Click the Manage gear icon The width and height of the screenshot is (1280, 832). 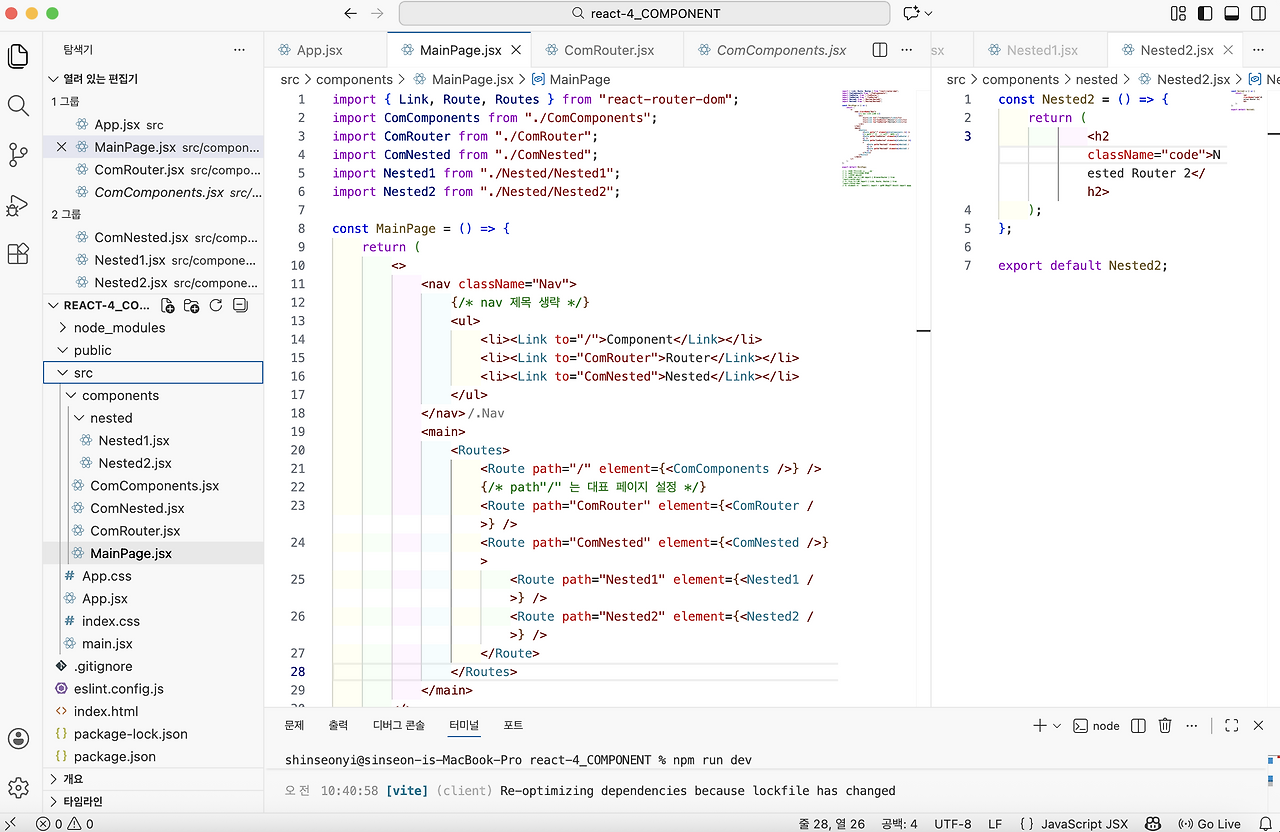(x=18, y=788)
